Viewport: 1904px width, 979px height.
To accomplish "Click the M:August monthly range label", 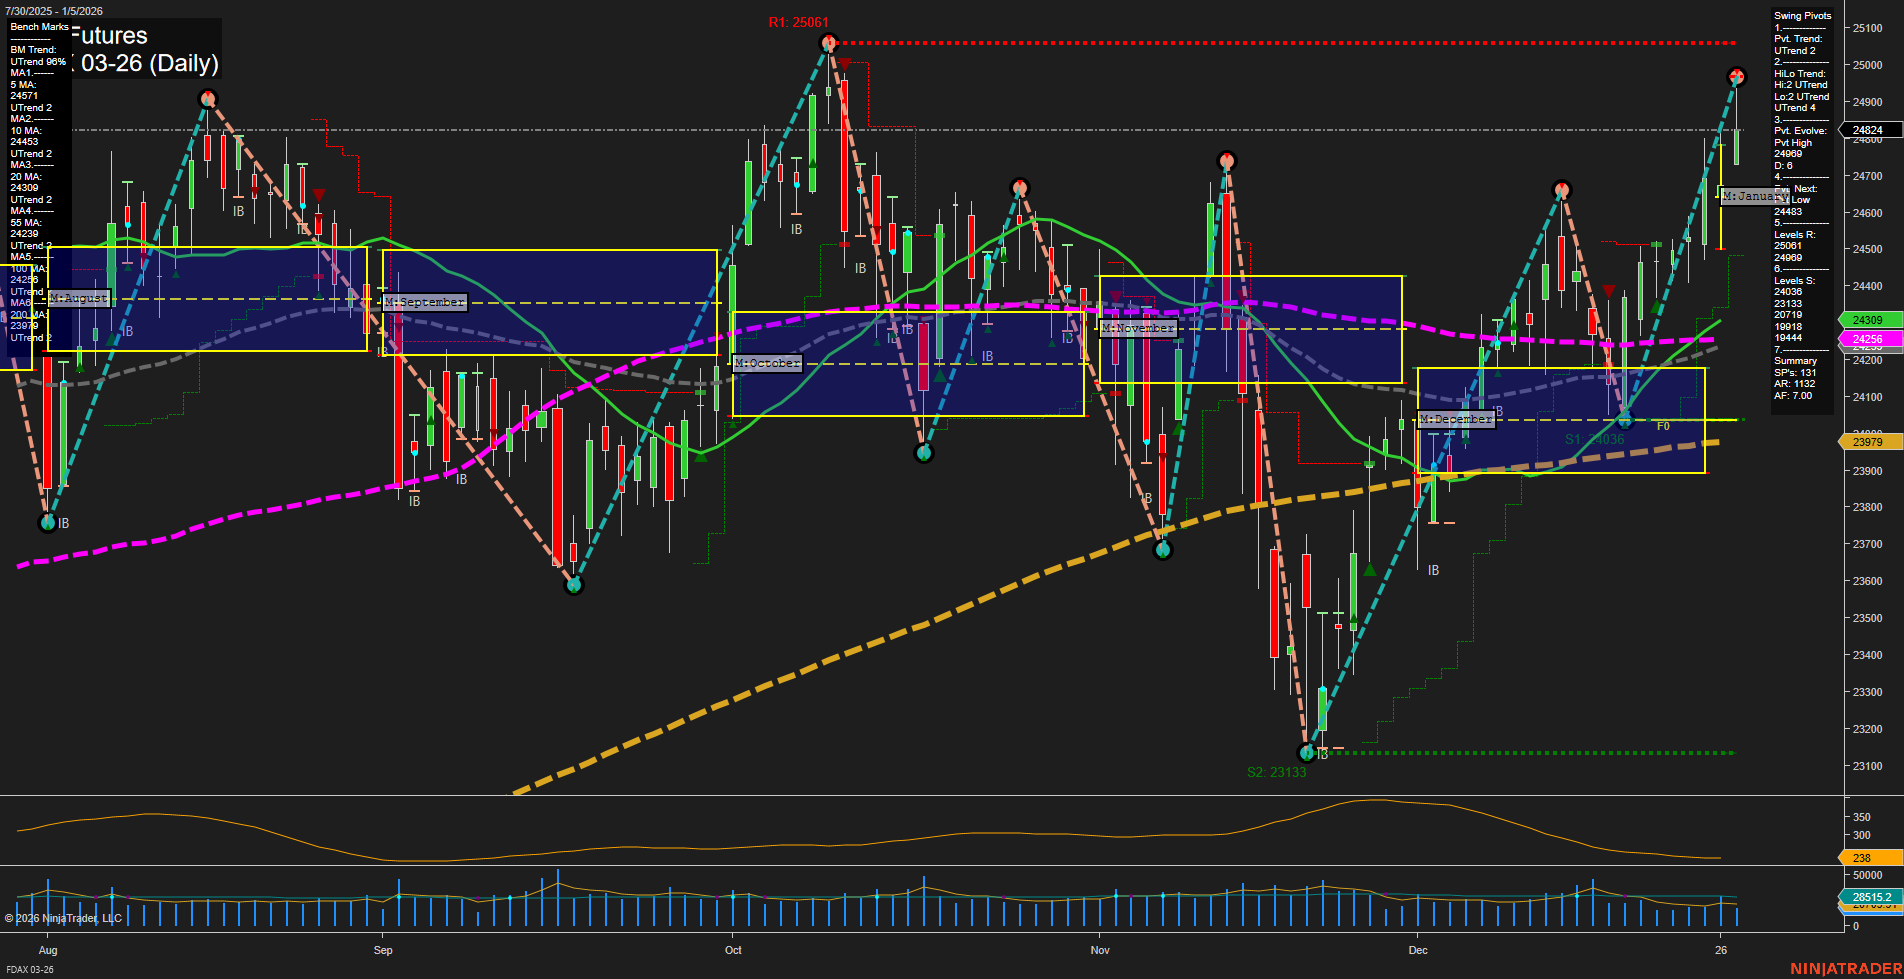I will click(x=79, y=297).
